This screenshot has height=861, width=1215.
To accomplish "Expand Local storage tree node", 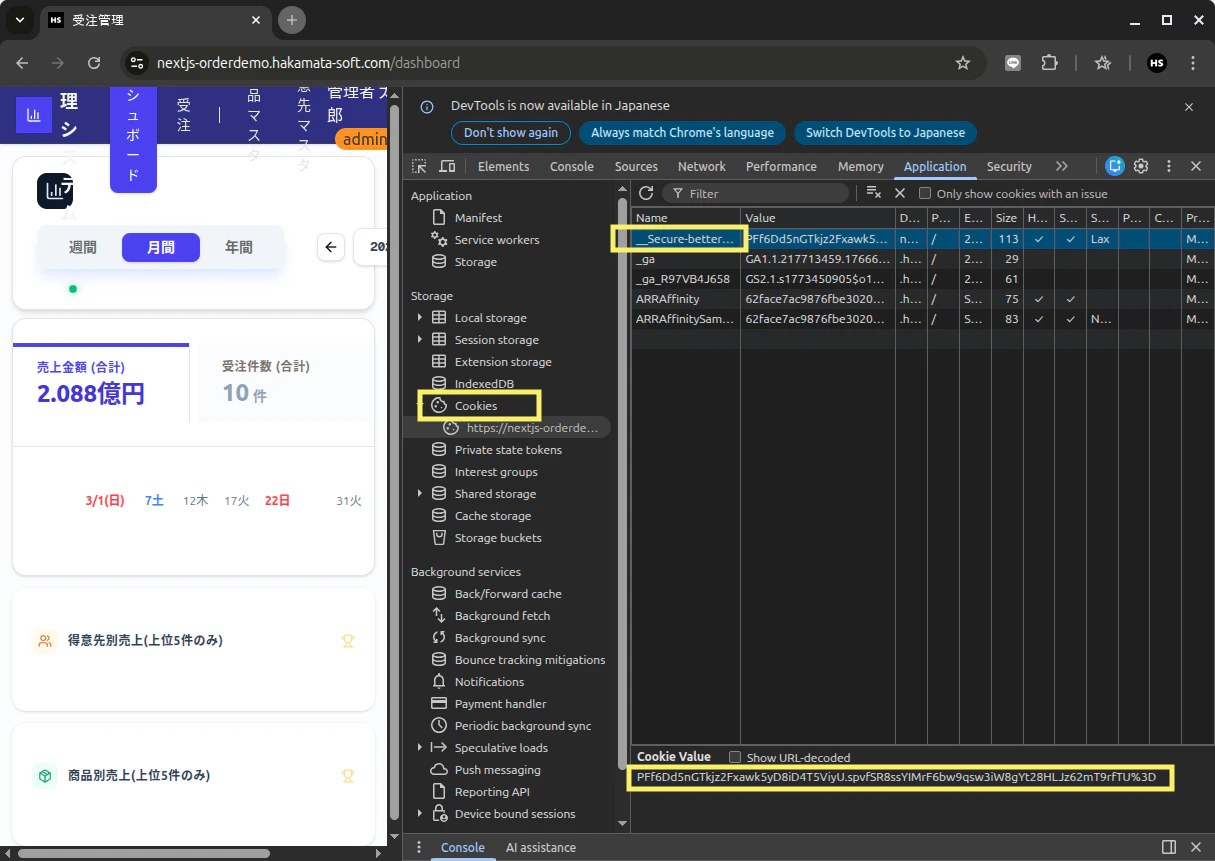I will coord(420,318).
